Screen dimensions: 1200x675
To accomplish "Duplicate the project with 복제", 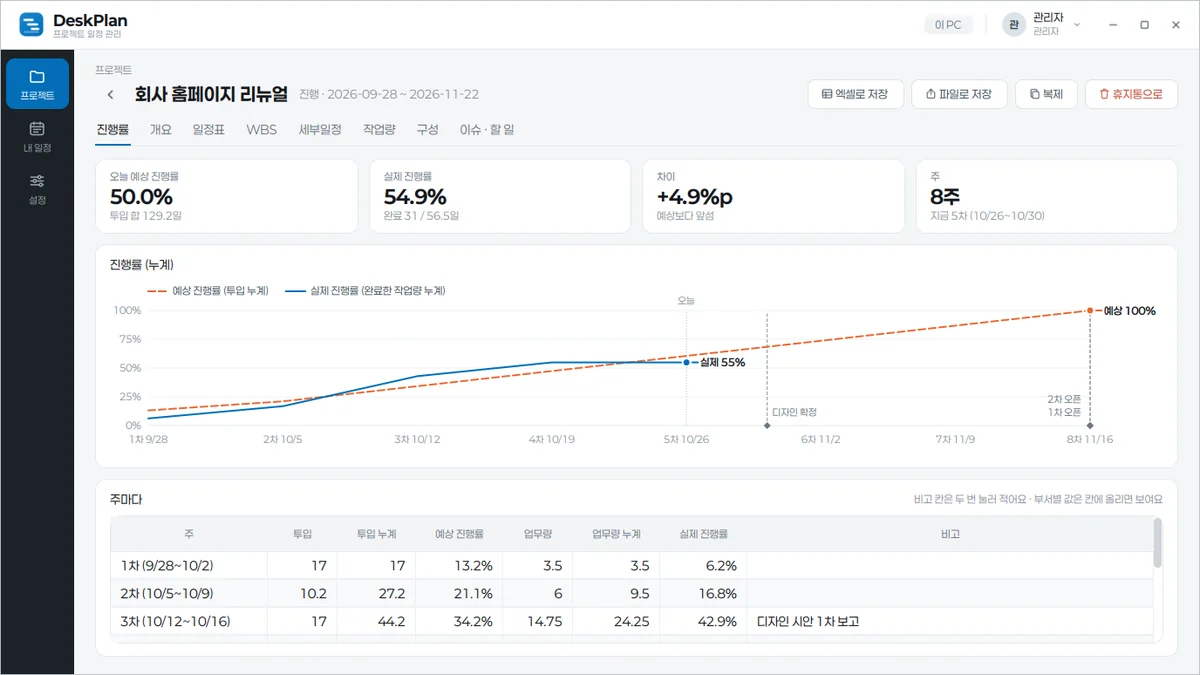I will pyautogui.click(x=1046, y=94).
